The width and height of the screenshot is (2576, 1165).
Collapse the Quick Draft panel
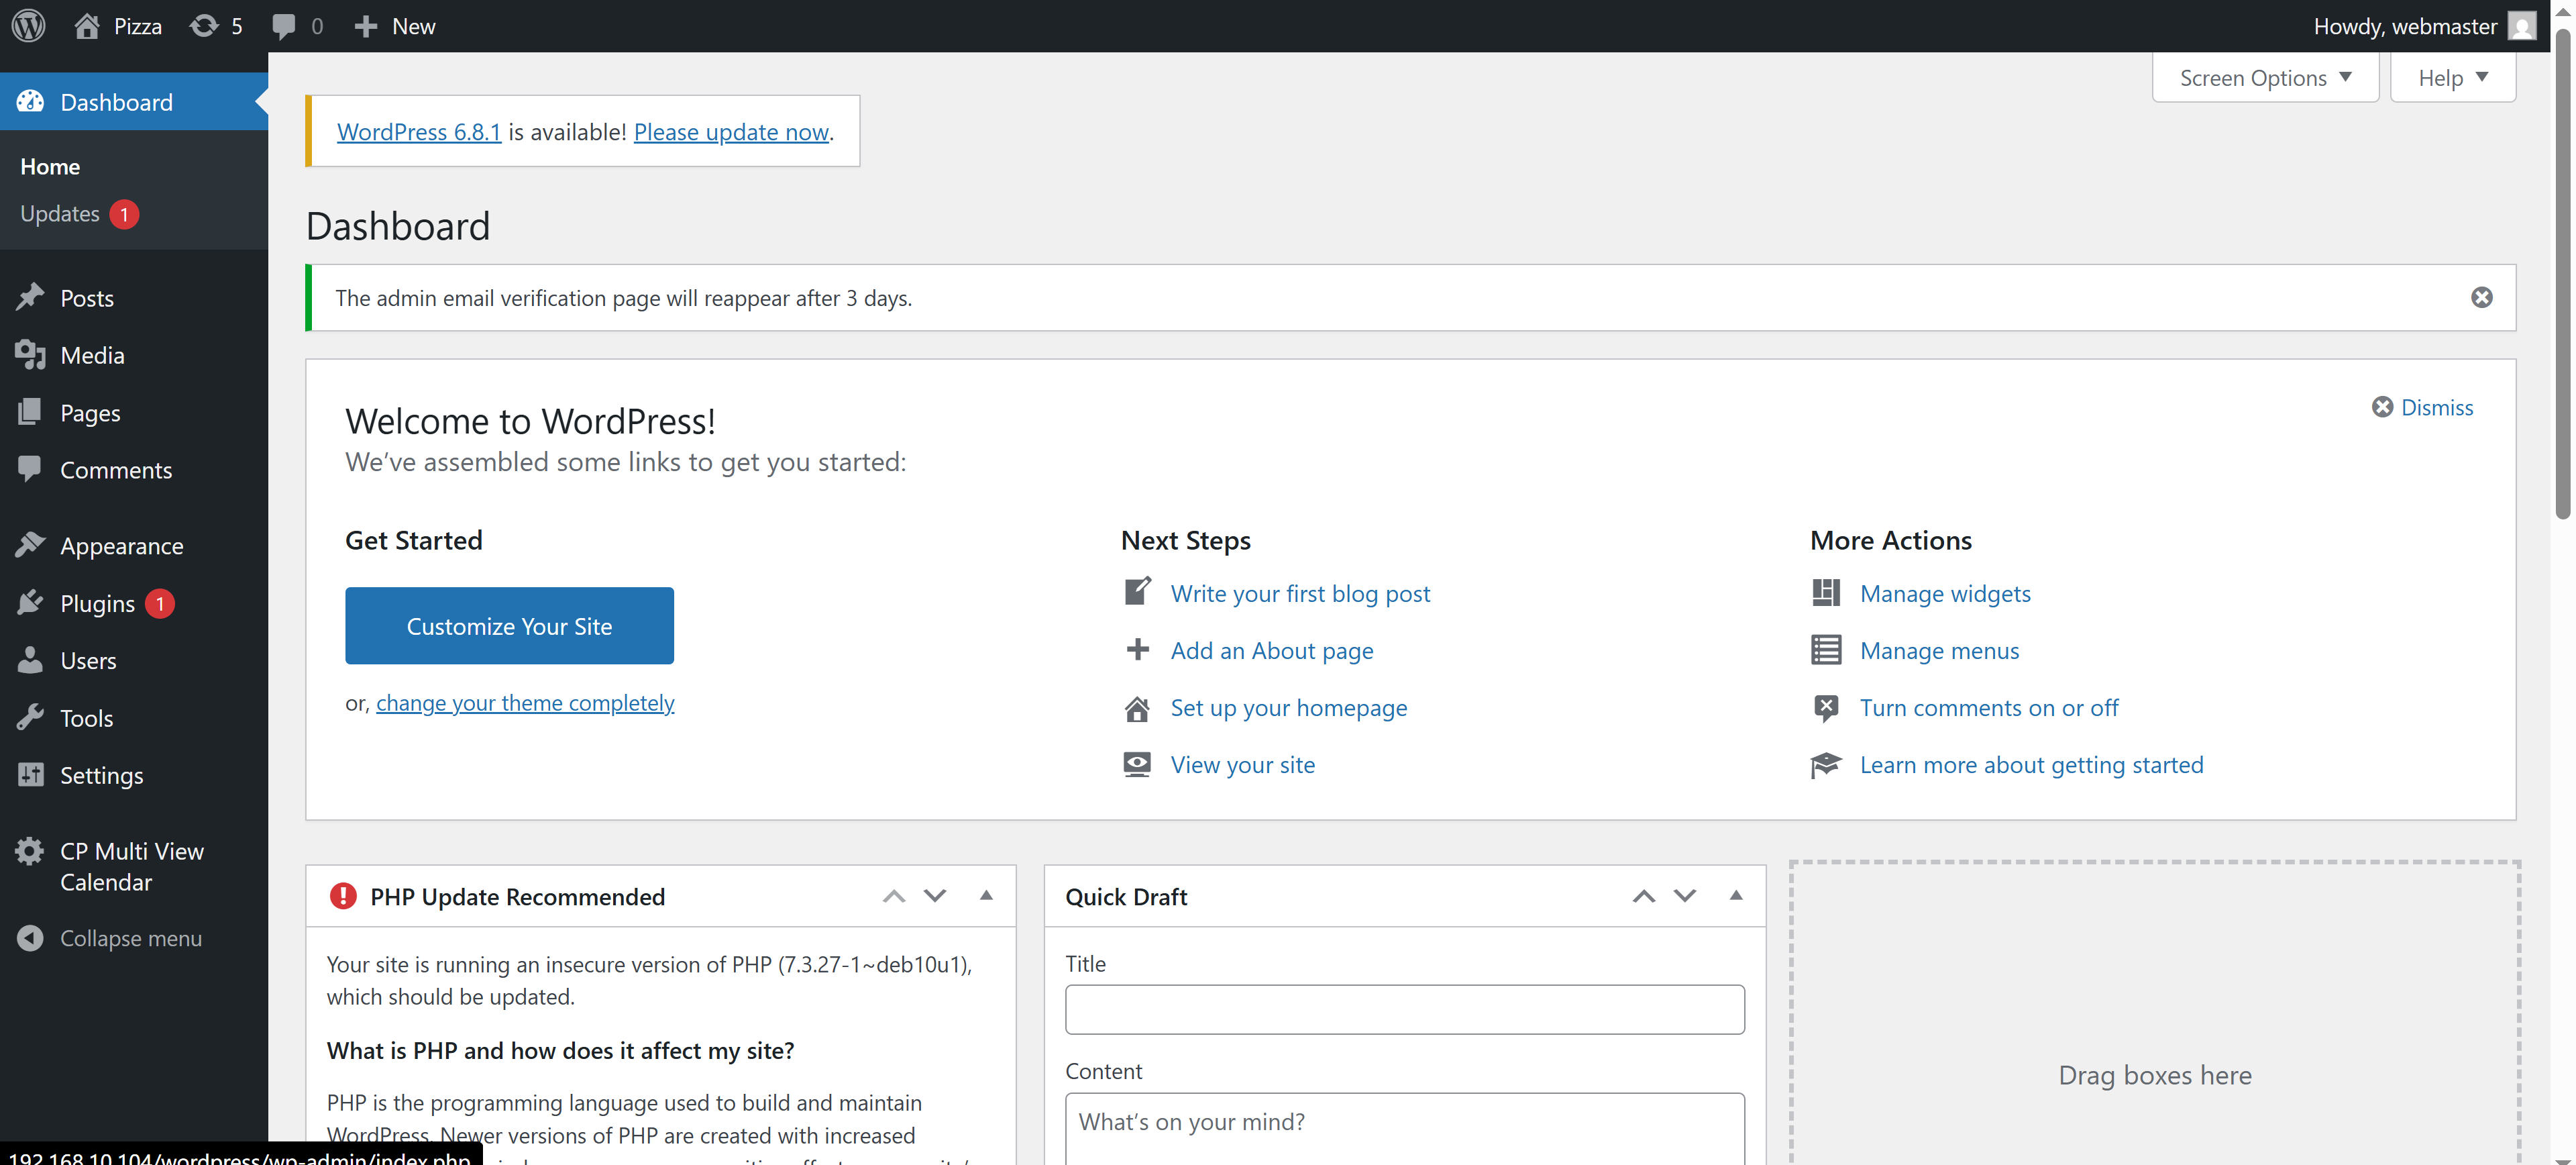(1735, 896)
